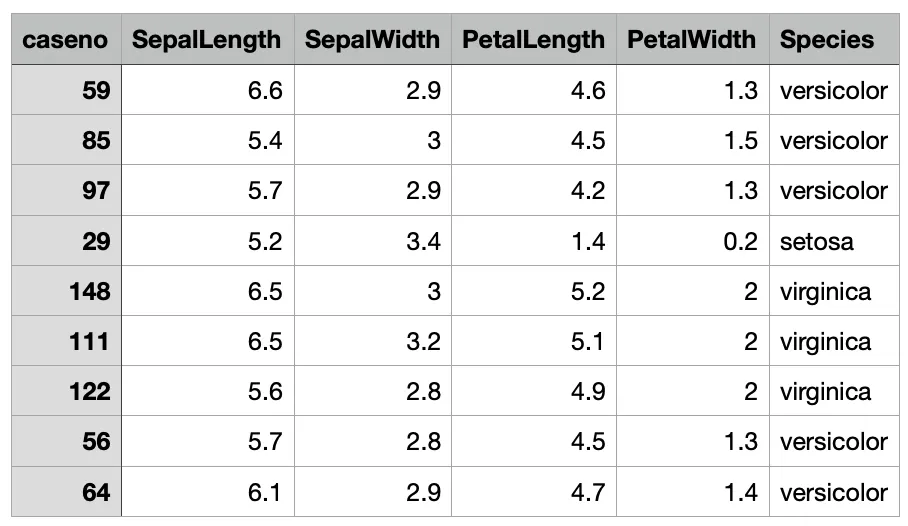The image size is (908, 526).
Task: Click the PetalWidth column header
Action: coord(692,40)
